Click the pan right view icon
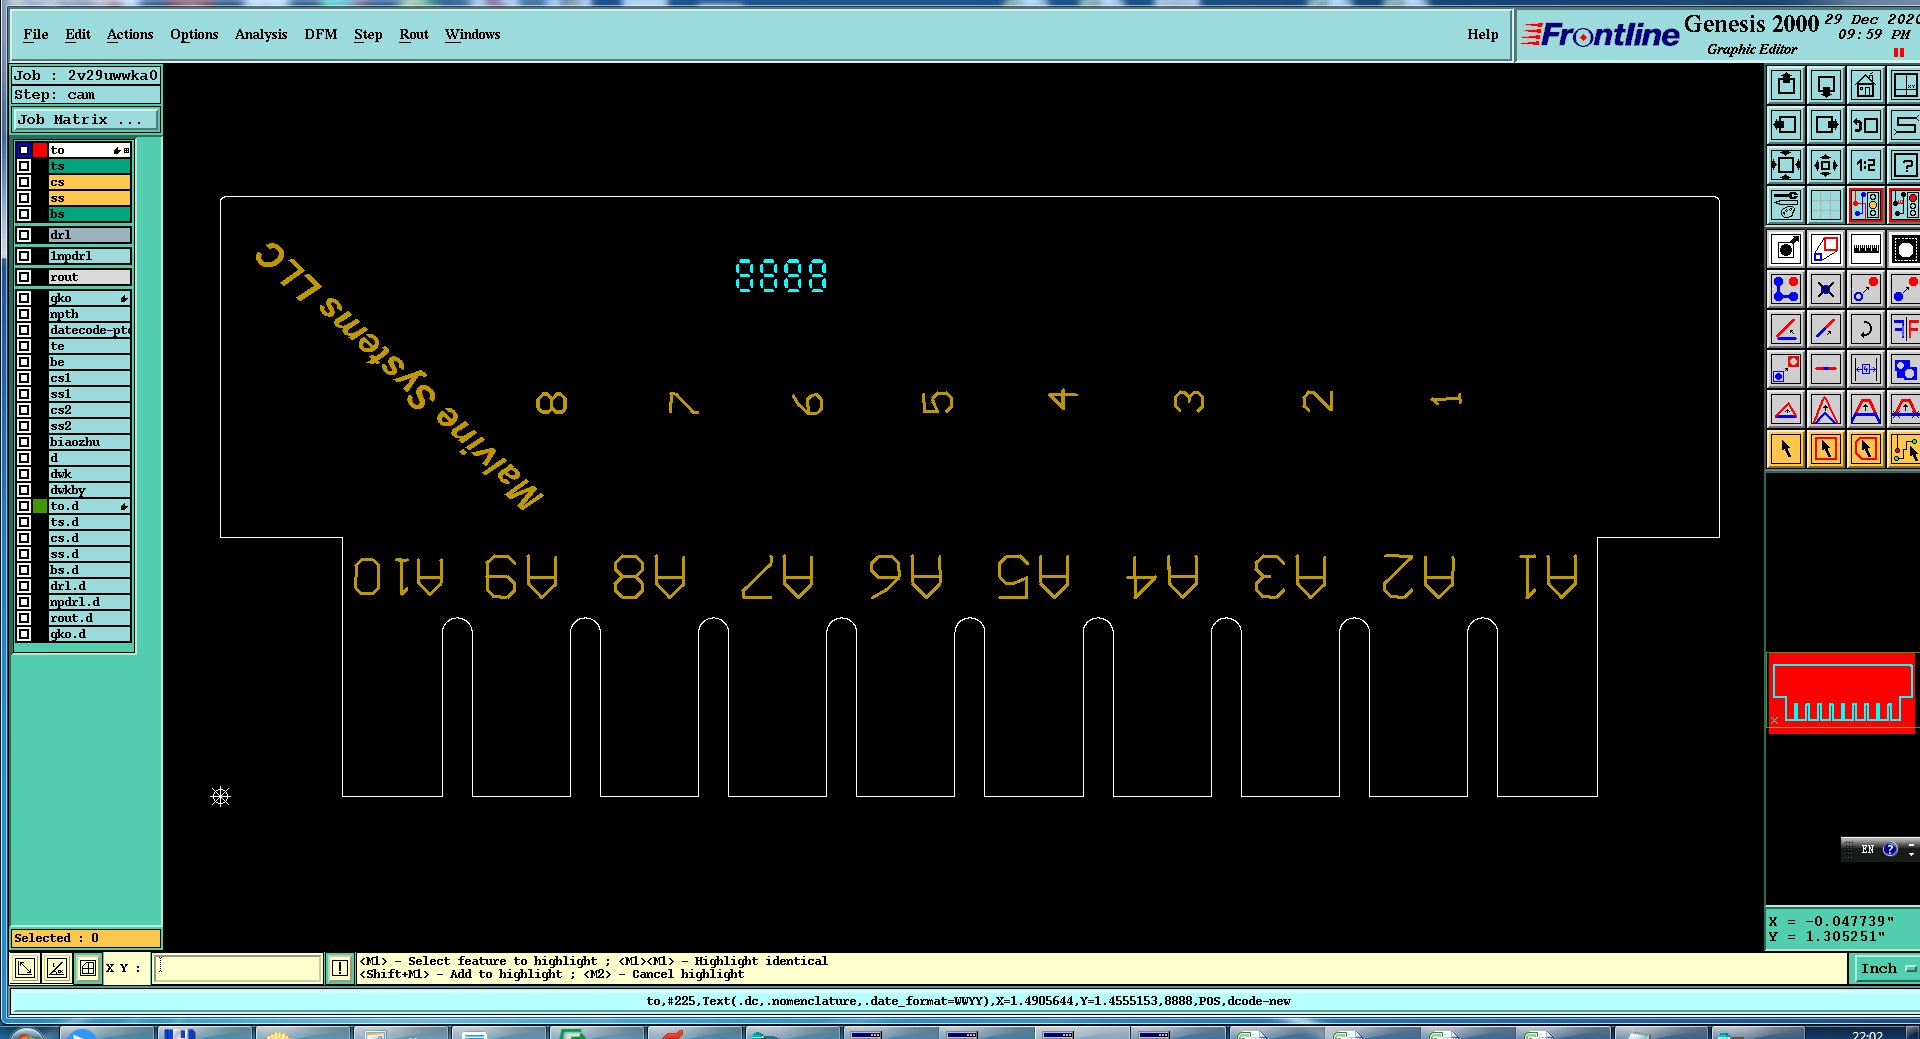 click(x=1826, y=126)
